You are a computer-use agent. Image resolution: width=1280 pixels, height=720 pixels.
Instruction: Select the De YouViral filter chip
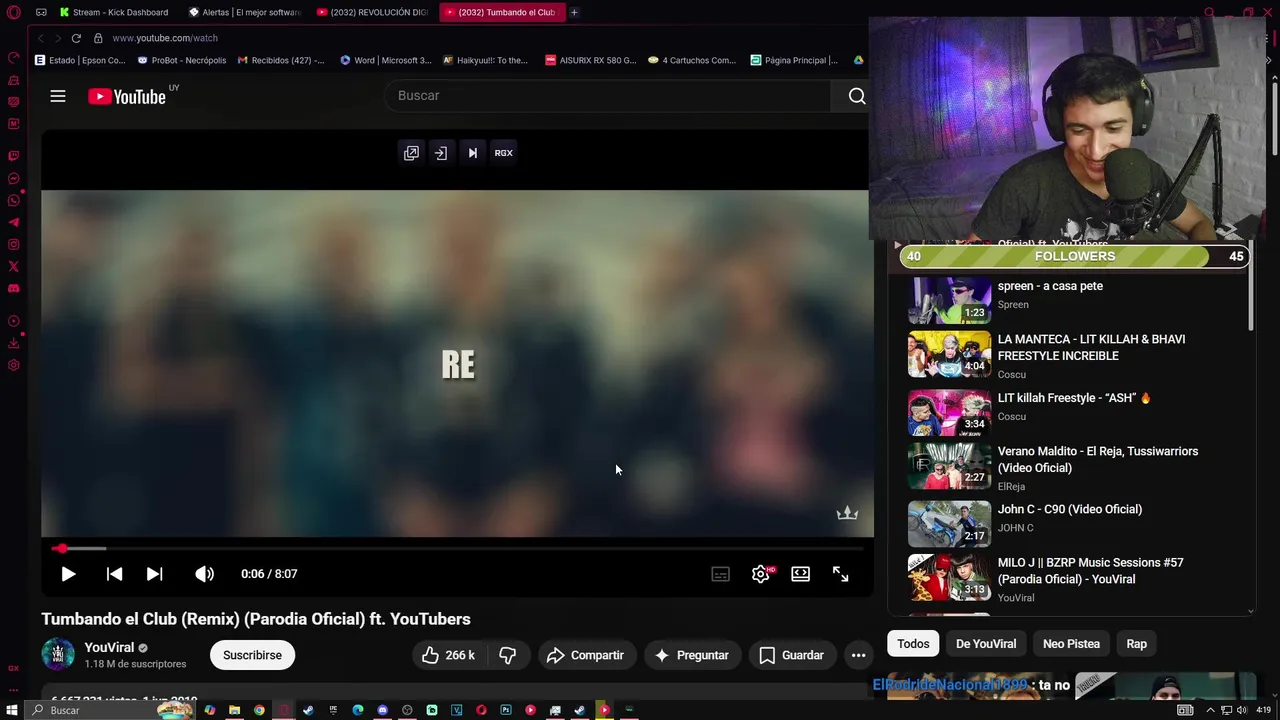[986, 644]
